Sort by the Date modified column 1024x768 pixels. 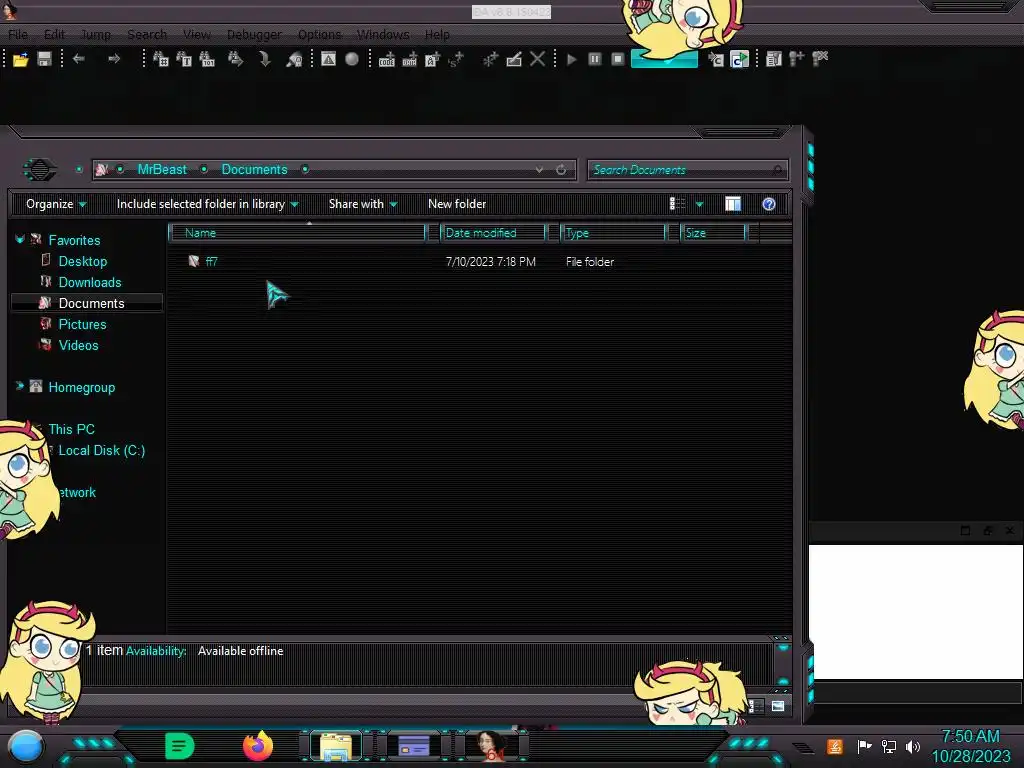[493, 232]
